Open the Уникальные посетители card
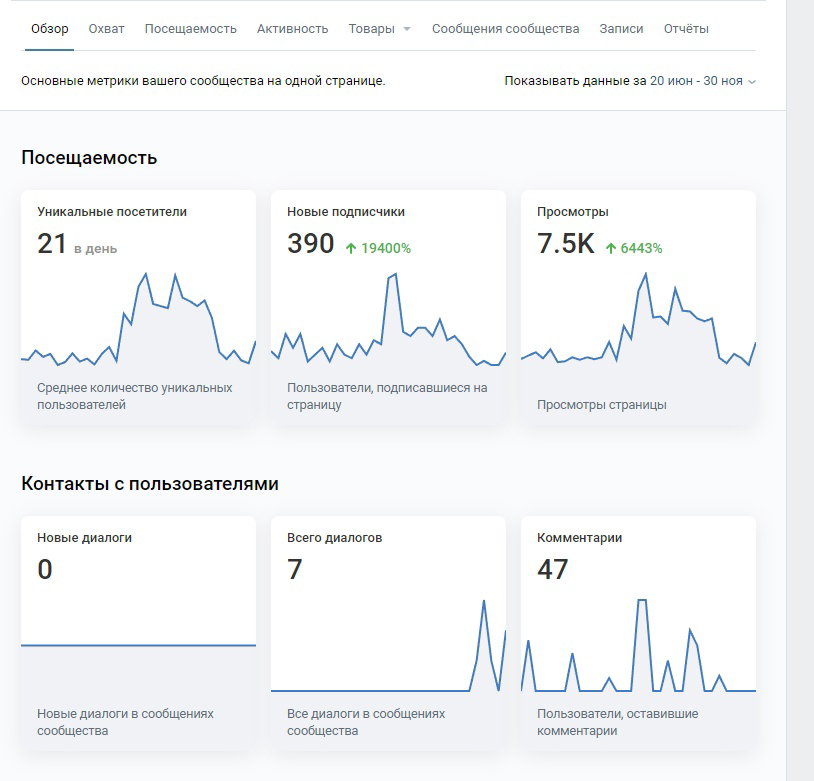 [x=139, y=308]
